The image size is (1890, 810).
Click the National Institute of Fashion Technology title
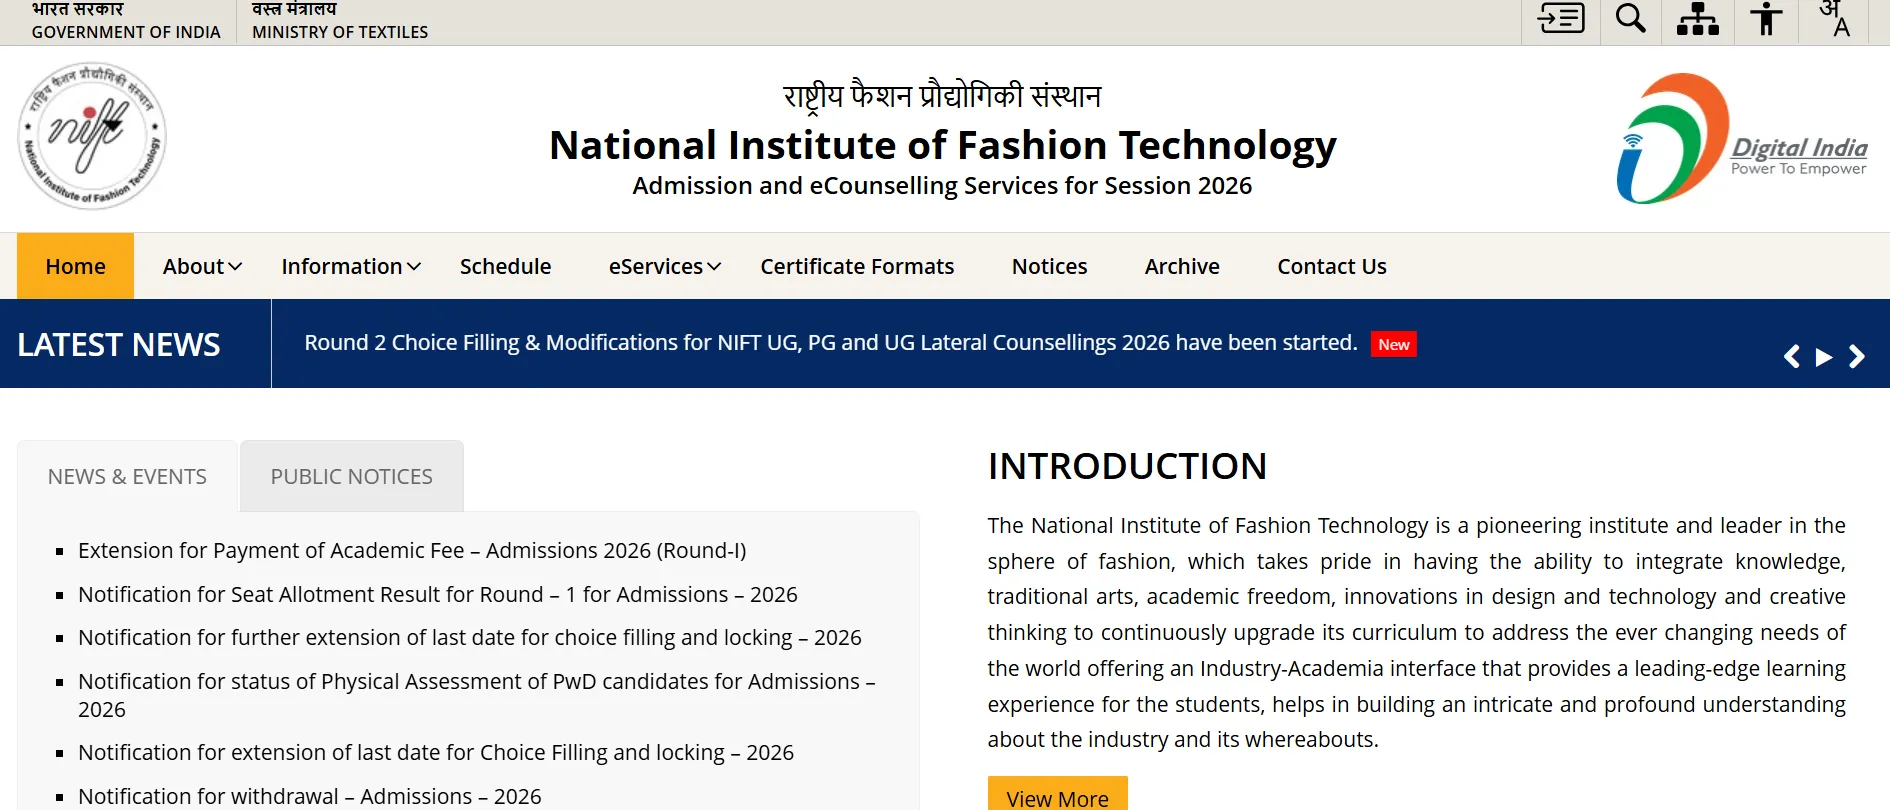pyautogui.click(x=943, y=146)
